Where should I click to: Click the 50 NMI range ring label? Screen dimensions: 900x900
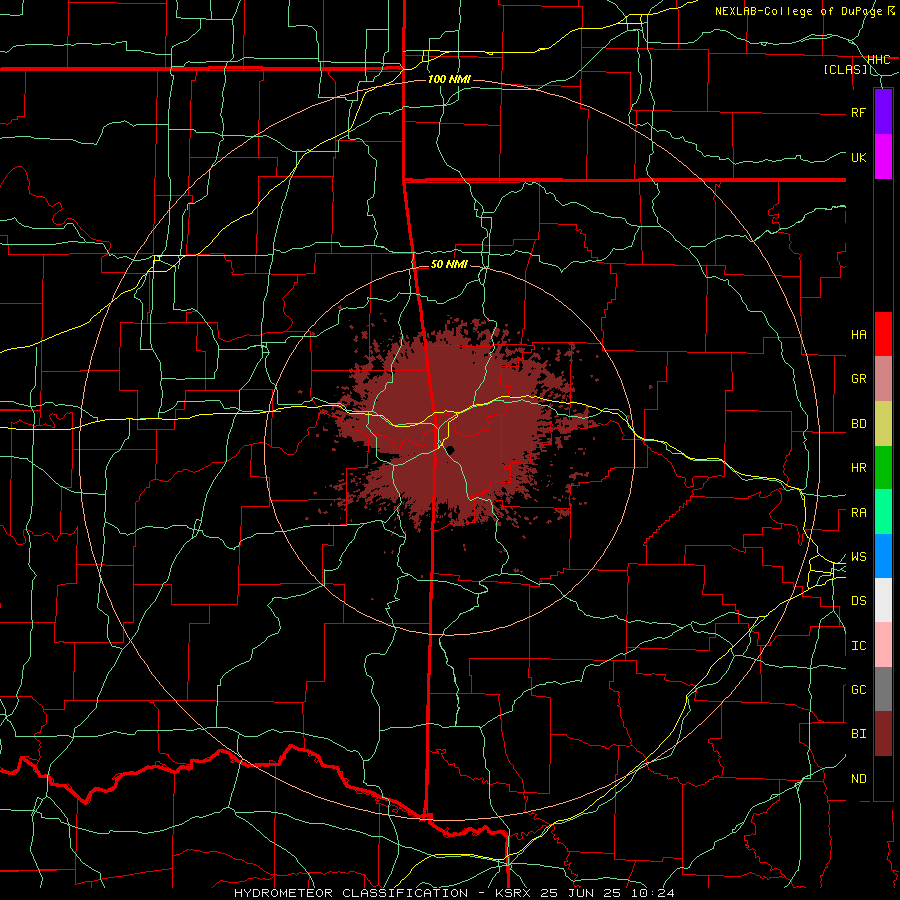(x=449, y=264)
